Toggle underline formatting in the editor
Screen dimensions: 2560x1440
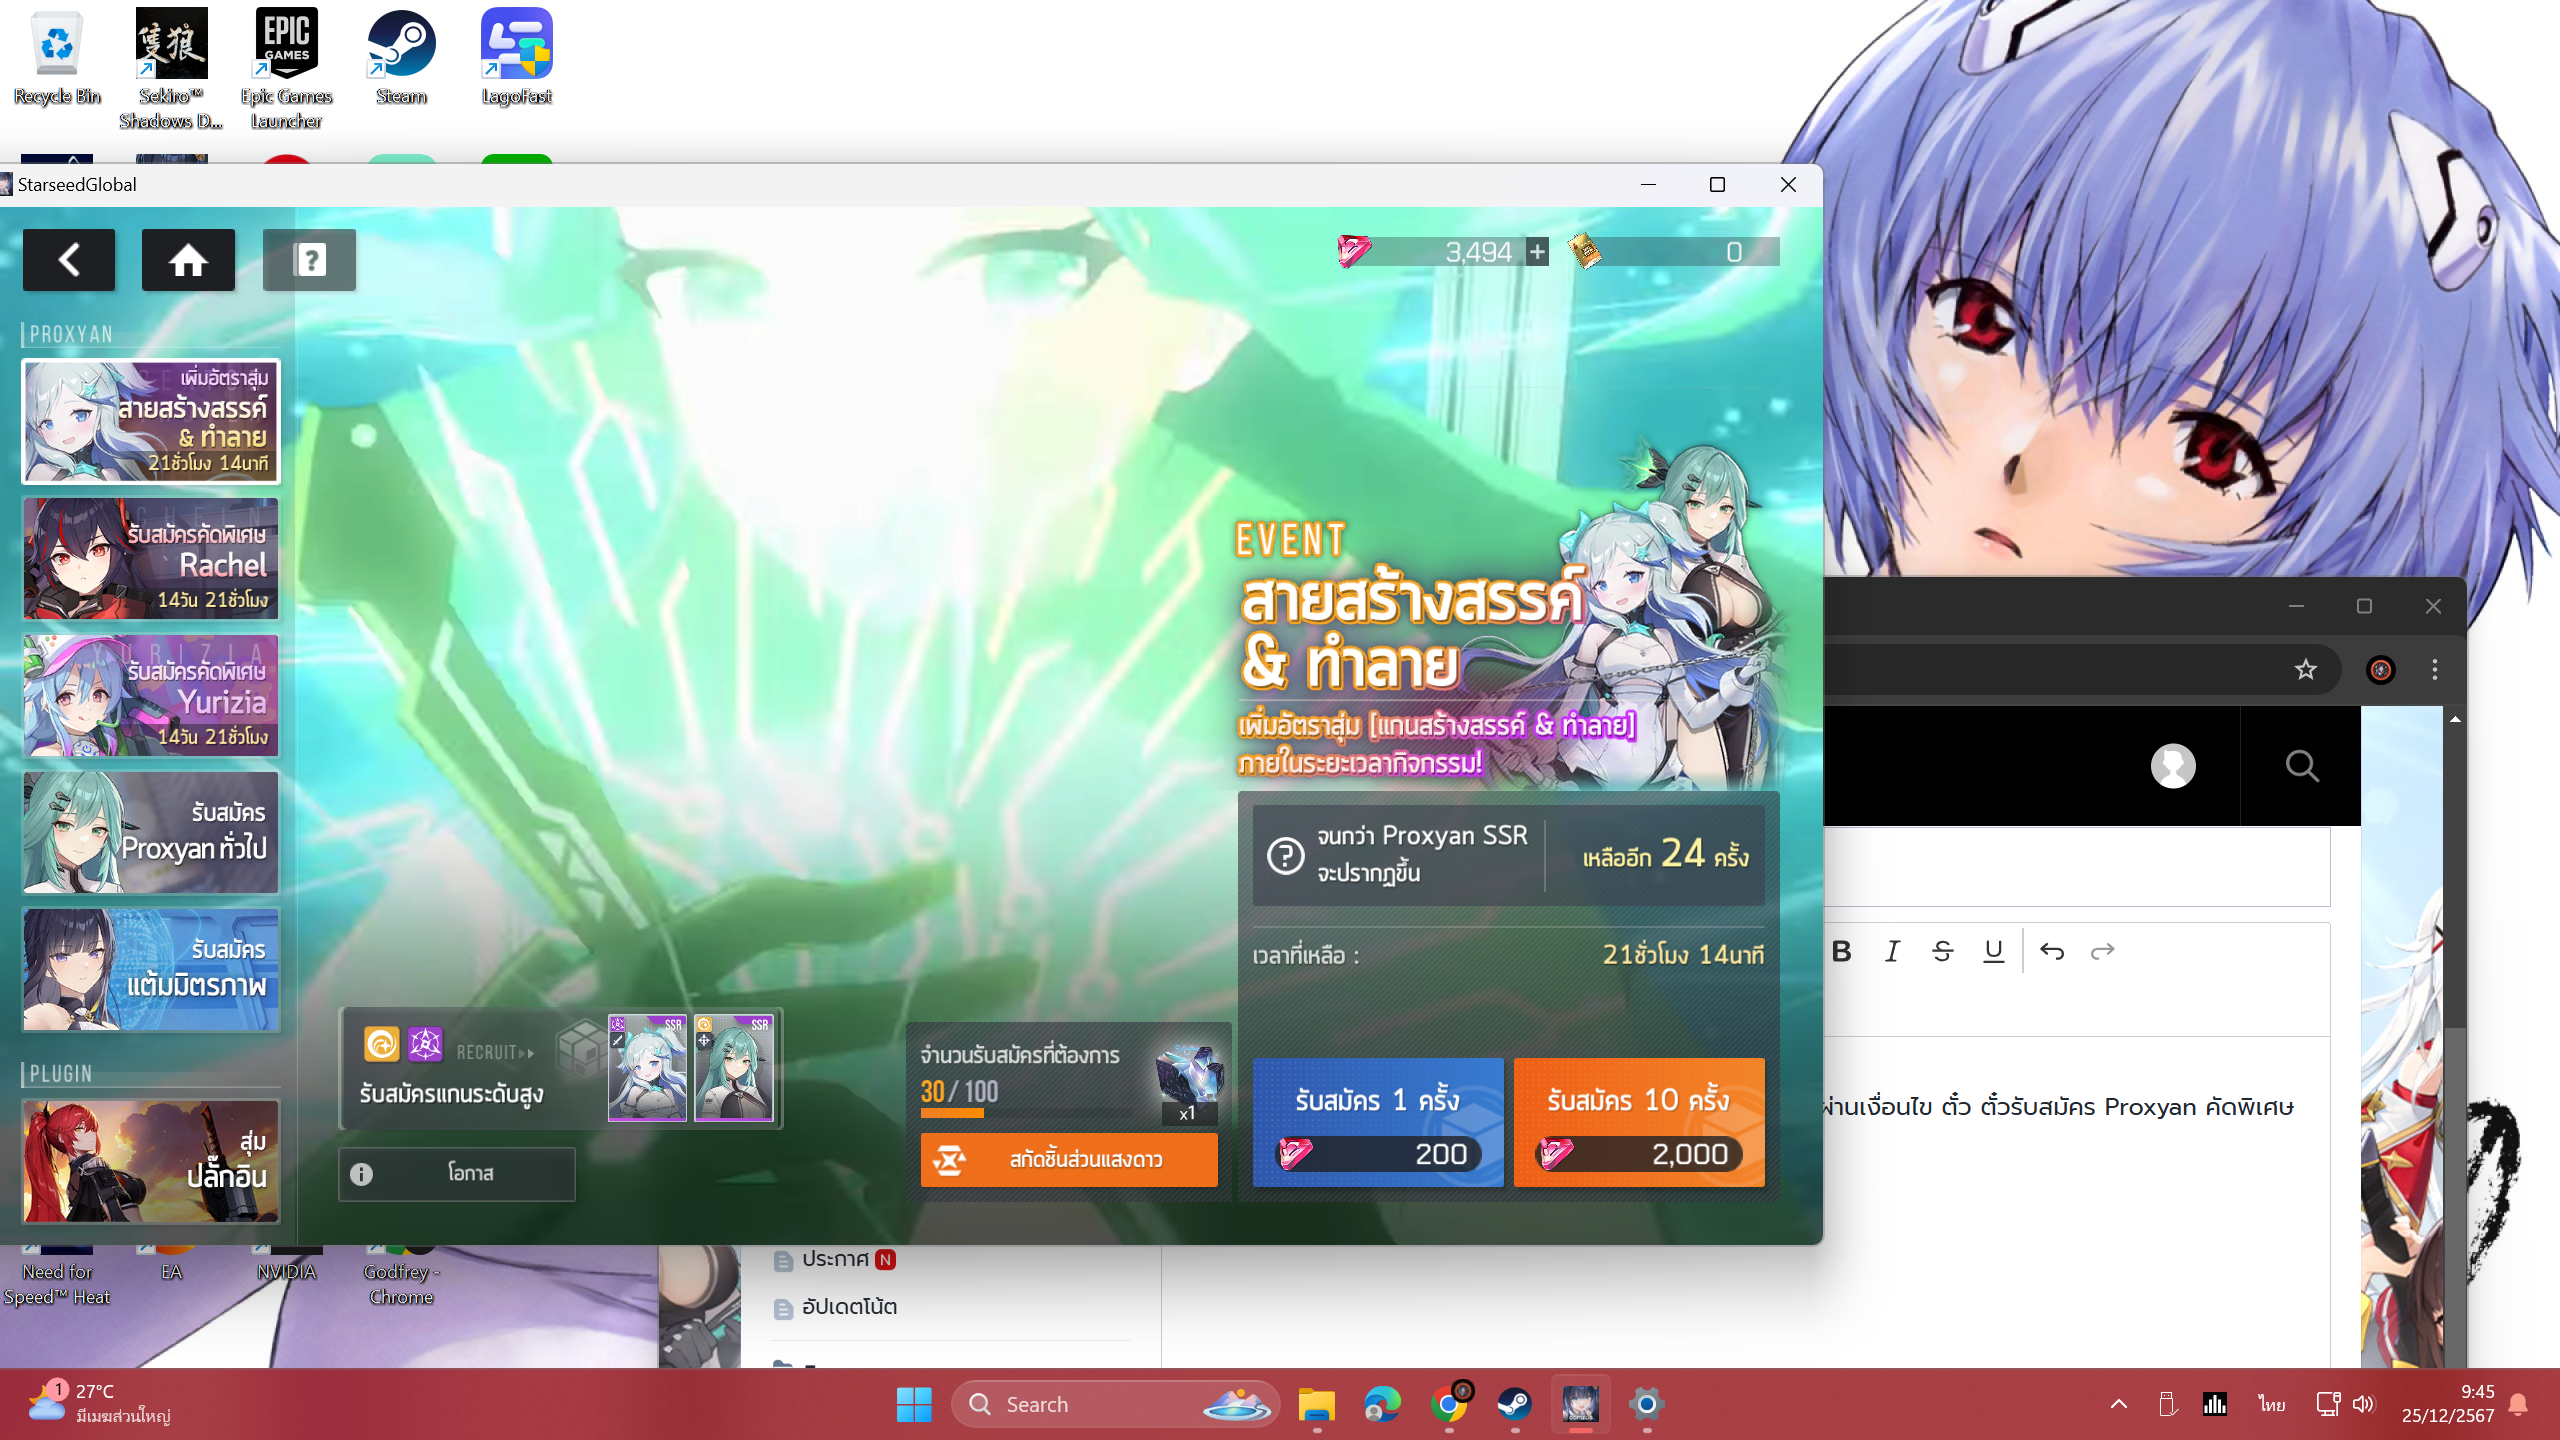point(1993,951)
